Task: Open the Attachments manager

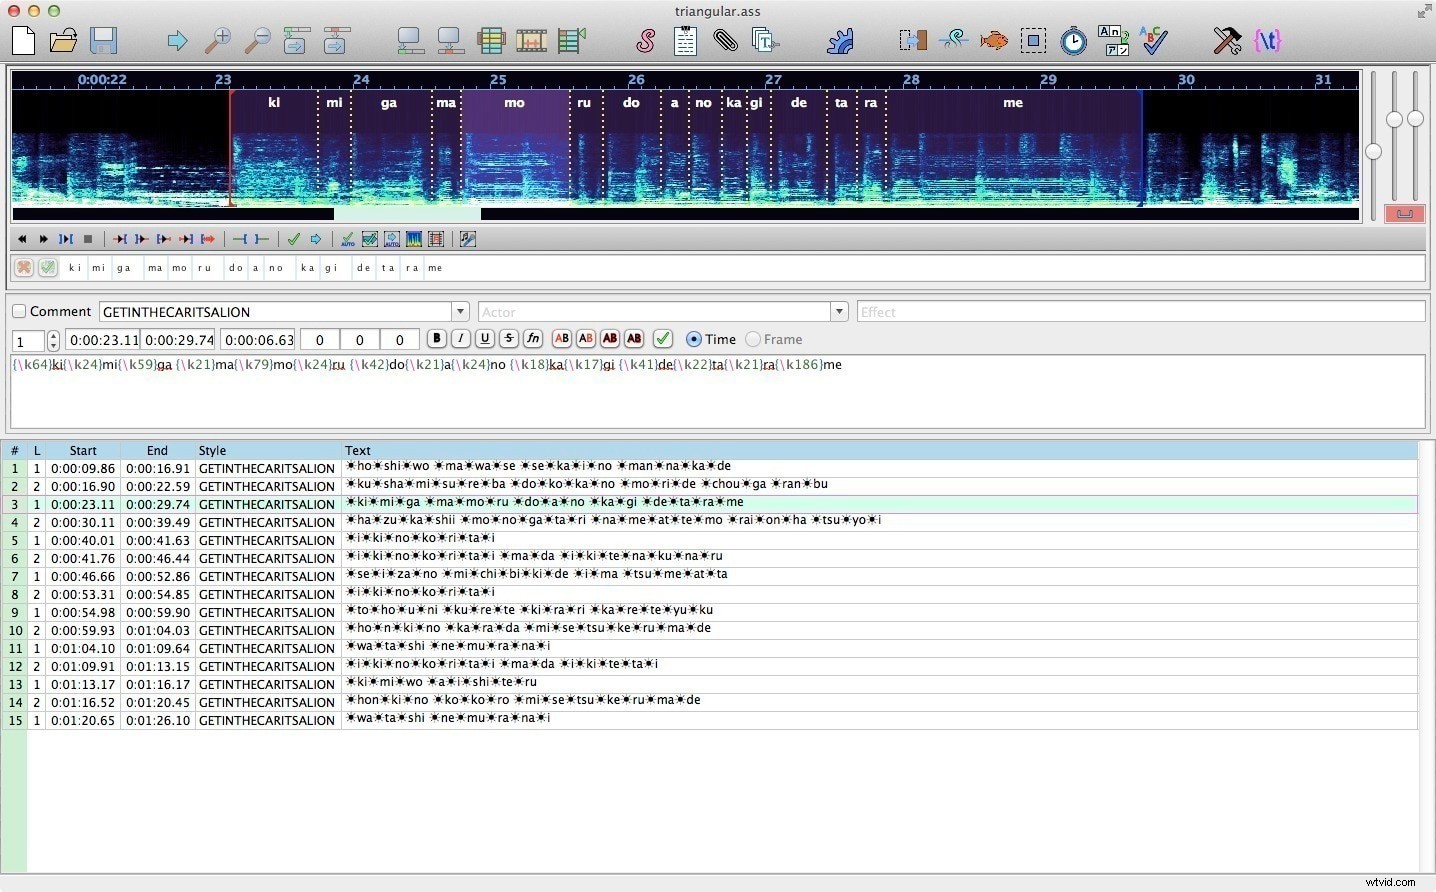Action: pos(724,41)
